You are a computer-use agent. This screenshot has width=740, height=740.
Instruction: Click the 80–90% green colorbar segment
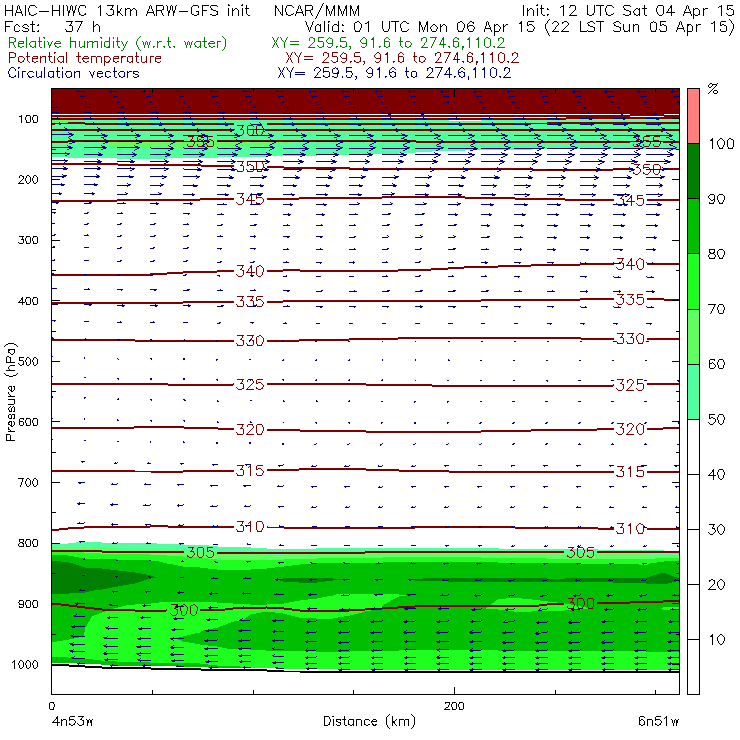[x=693, y=226]
